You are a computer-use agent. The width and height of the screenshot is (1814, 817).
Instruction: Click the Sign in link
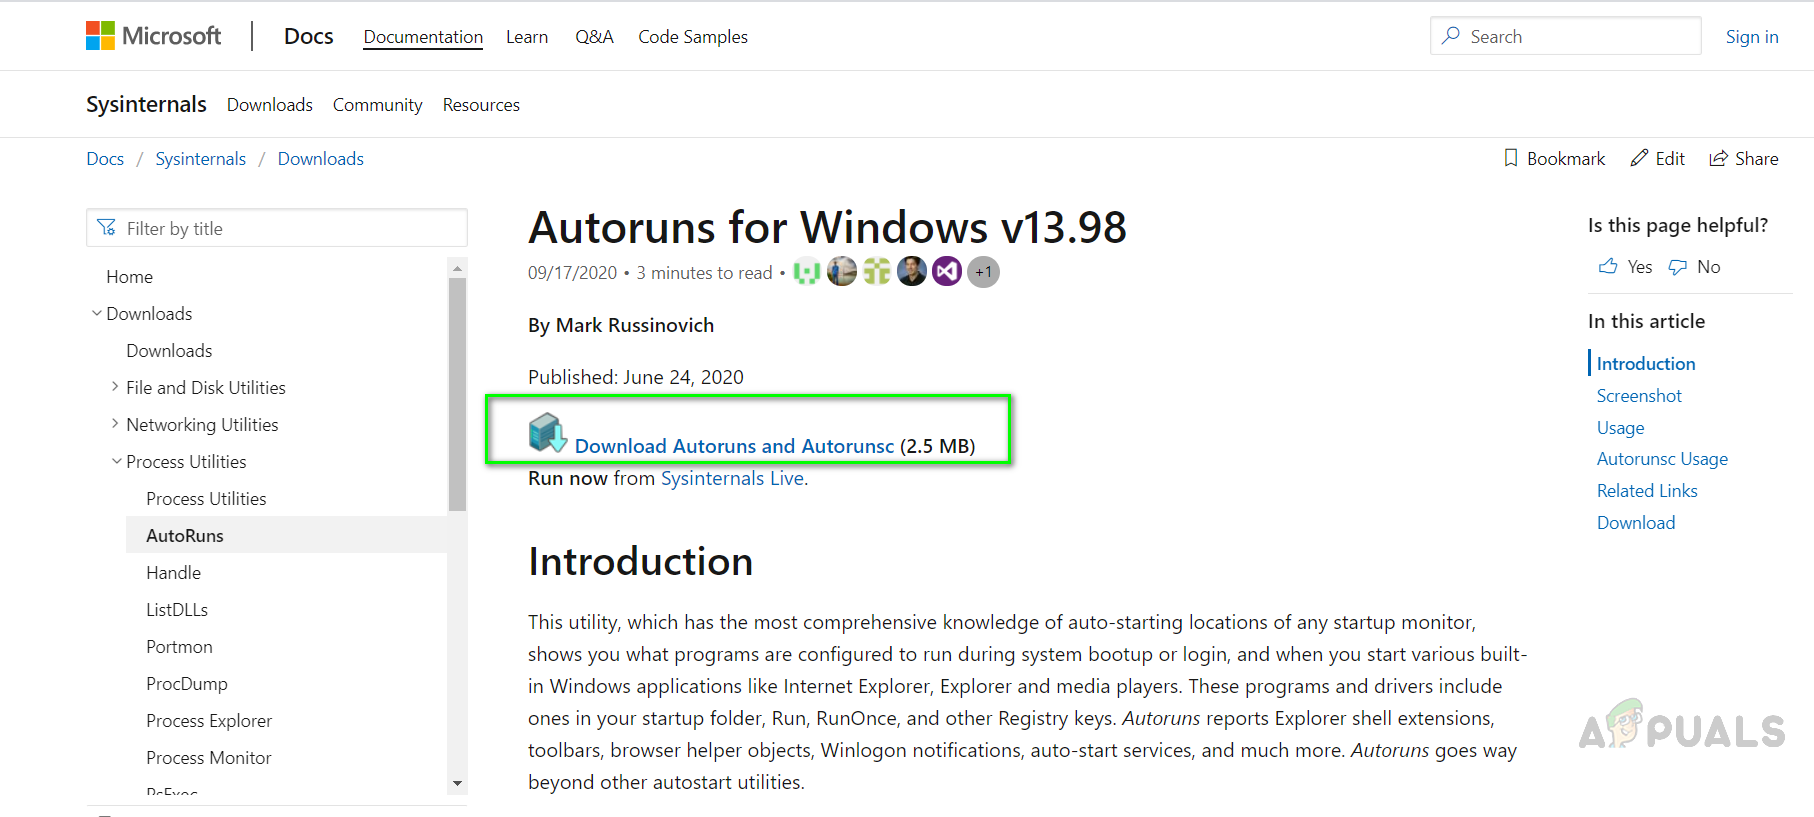coord(1752,37)
